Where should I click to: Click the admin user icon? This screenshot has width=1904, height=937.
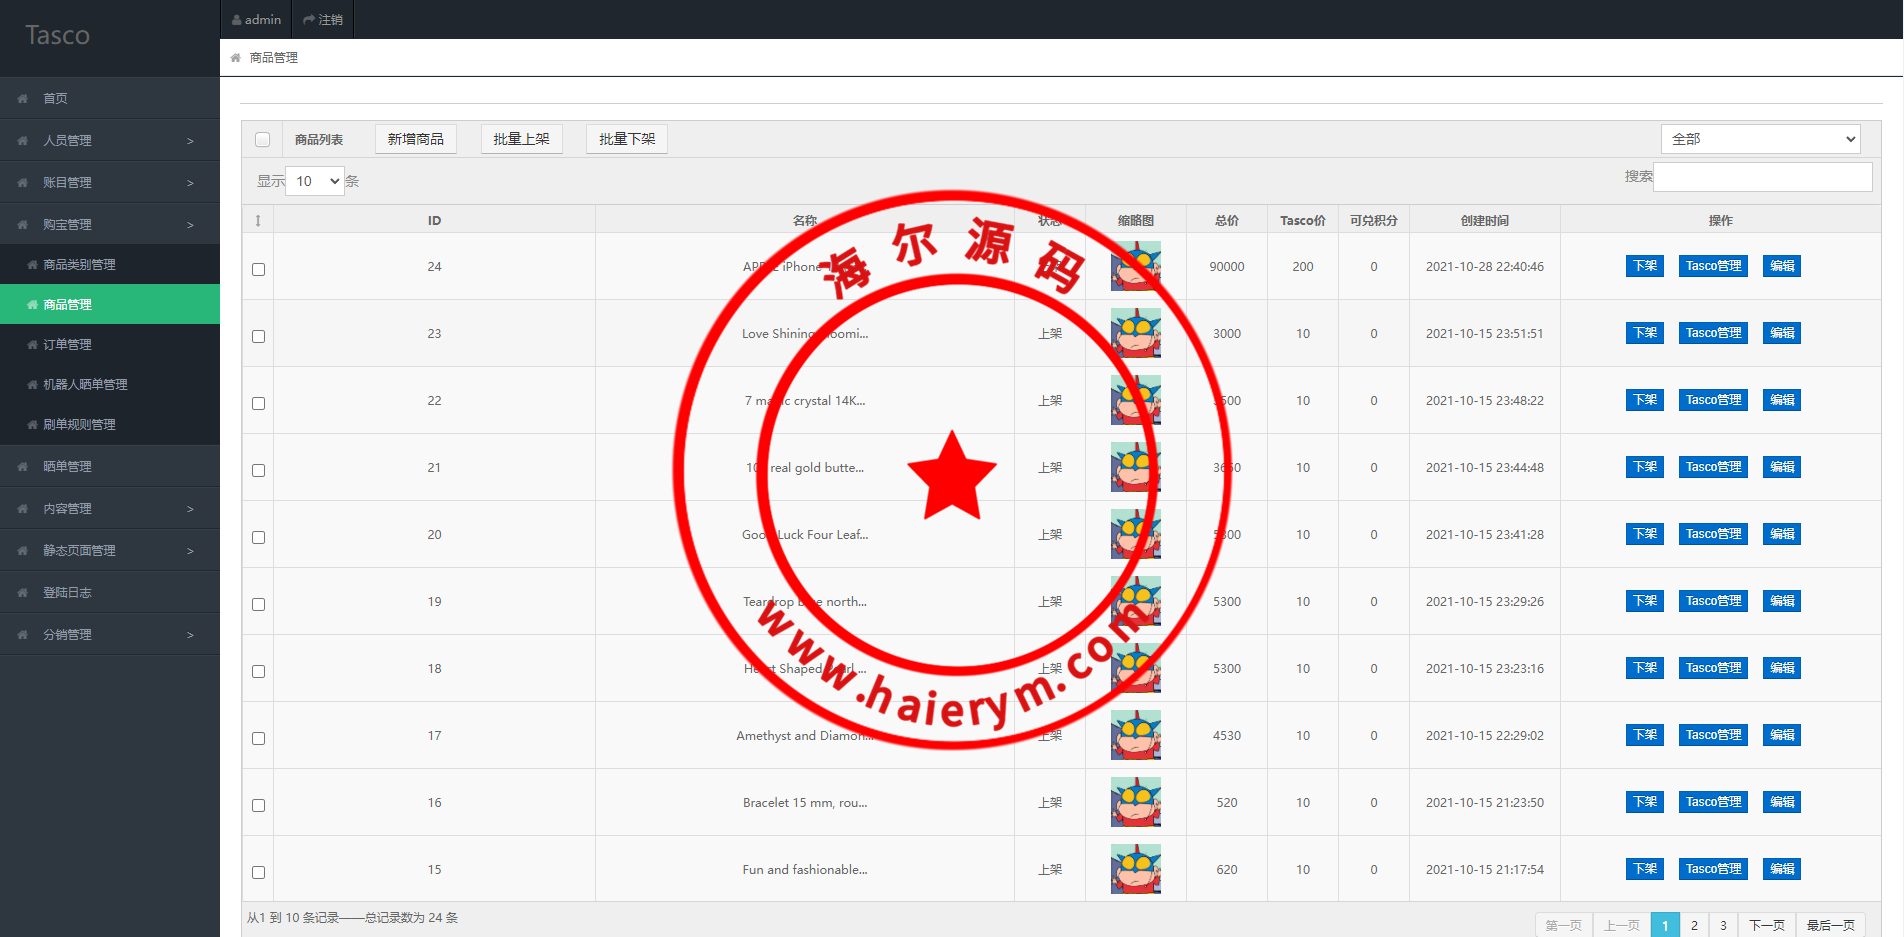tap(237, 20)
